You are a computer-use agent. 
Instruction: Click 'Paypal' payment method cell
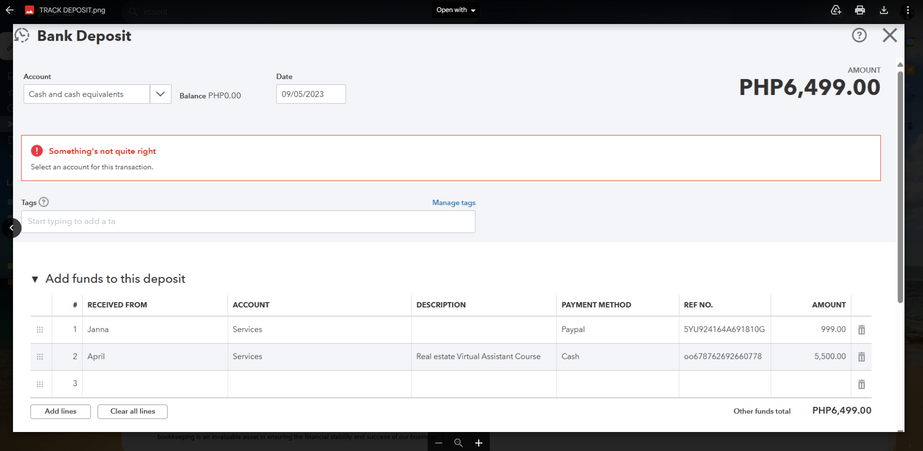(x=617, y=330)
